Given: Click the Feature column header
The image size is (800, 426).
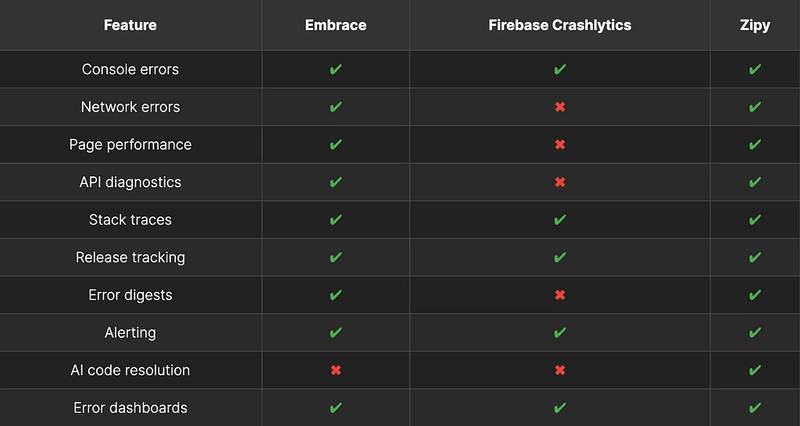Looking at the screenshot, I should pyautogui.click(x=130, y=25).
